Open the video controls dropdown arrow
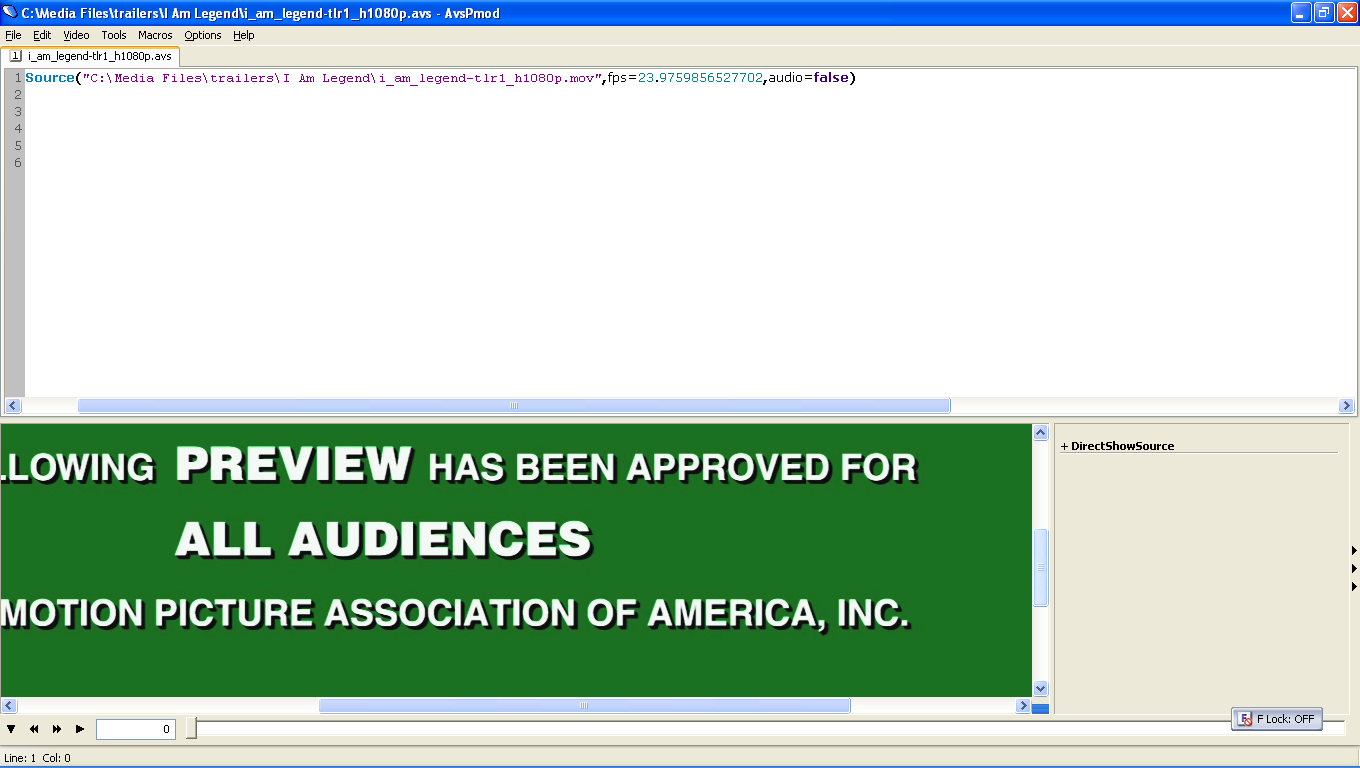Viewport: 1360px width, 768px height. pyautogui.click(x=11, y=729)
